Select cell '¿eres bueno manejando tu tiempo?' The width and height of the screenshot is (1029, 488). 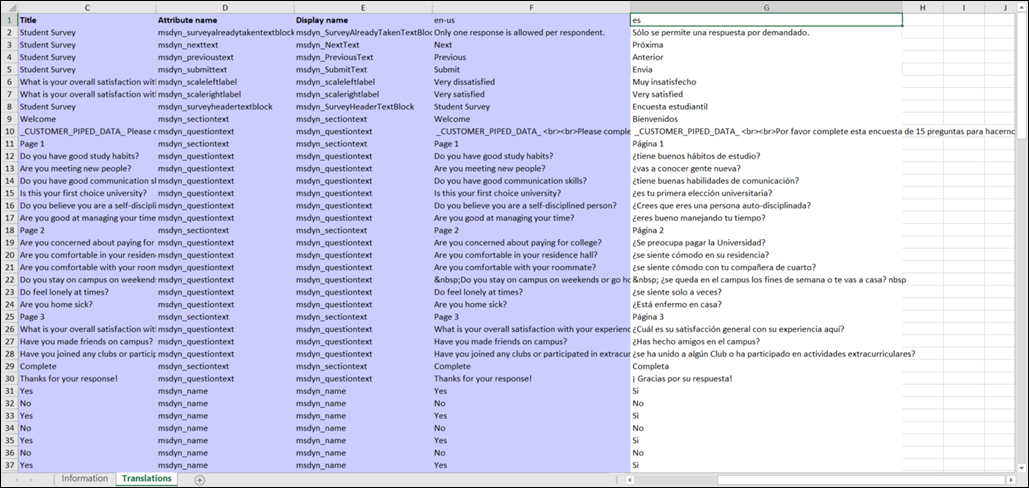(766, 218)
